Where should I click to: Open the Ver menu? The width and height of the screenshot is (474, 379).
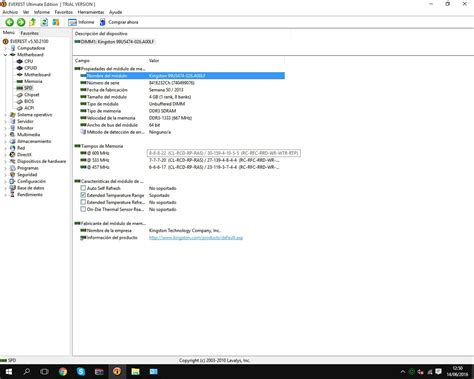coord(26,12)
